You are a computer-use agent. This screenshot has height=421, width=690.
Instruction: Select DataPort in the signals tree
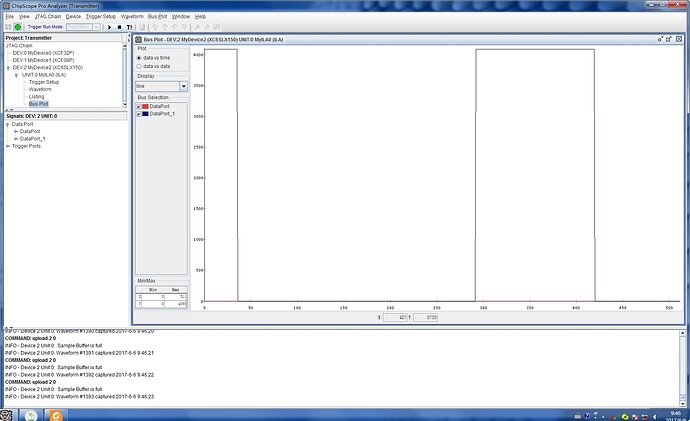(30, 132)
